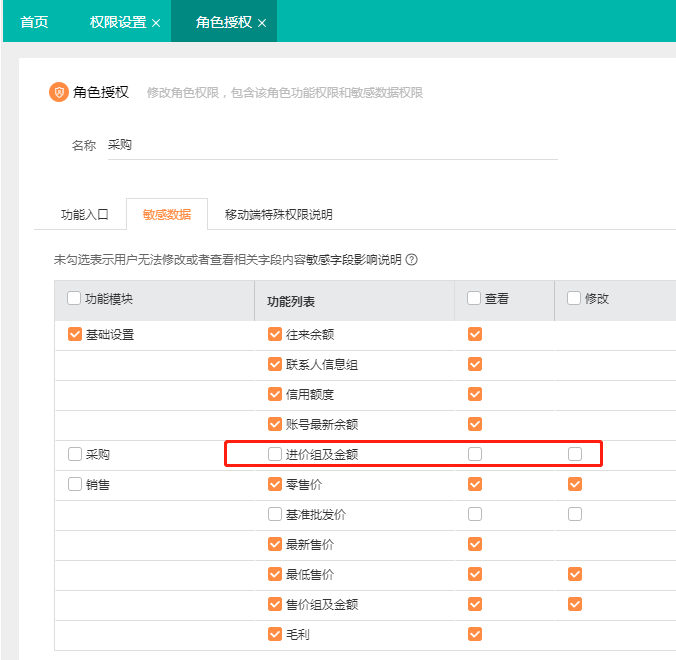Enable the 进价组及金额 checkbox
Screen dimensions: 676x660
pos(275,454)
